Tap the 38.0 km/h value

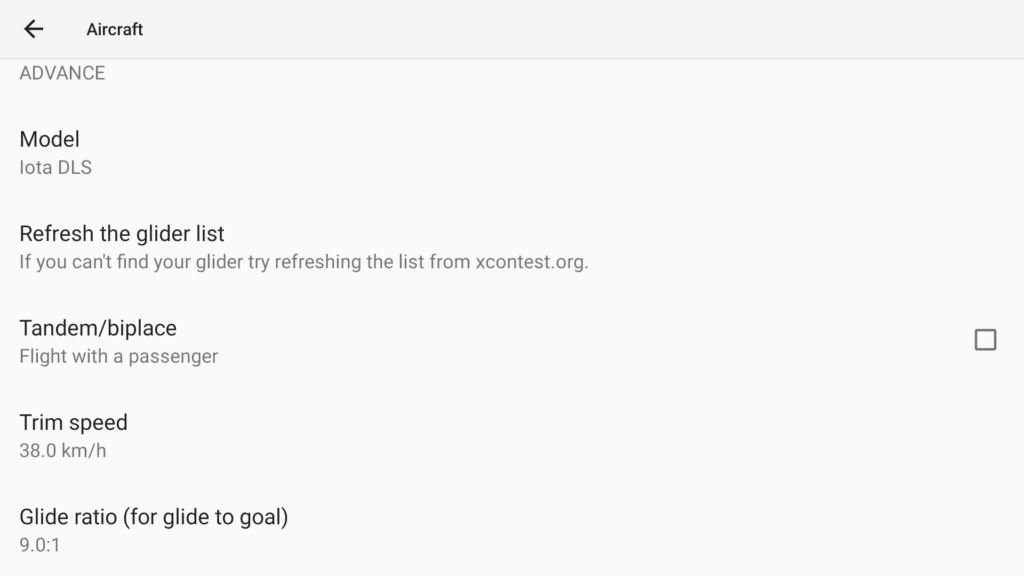pos(63,451)
